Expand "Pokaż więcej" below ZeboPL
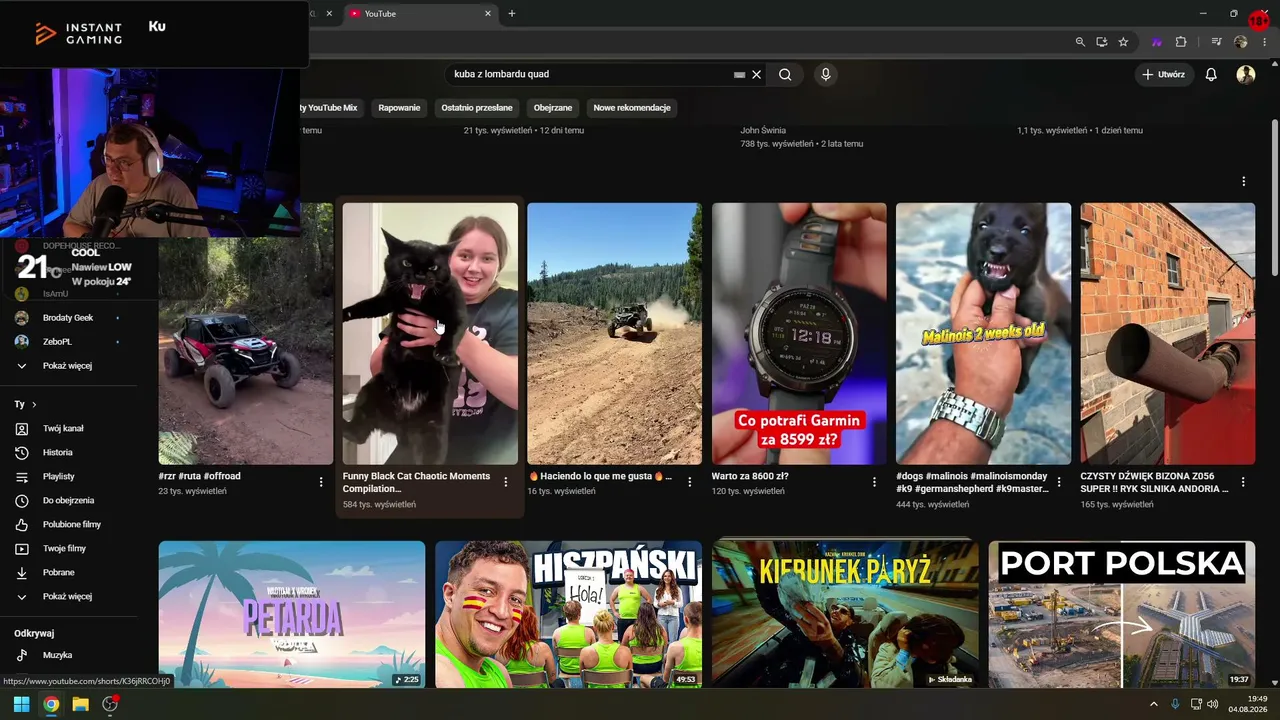Image resolution: width=1280 pixels, height=720 pixels. [x=67, y=366]
